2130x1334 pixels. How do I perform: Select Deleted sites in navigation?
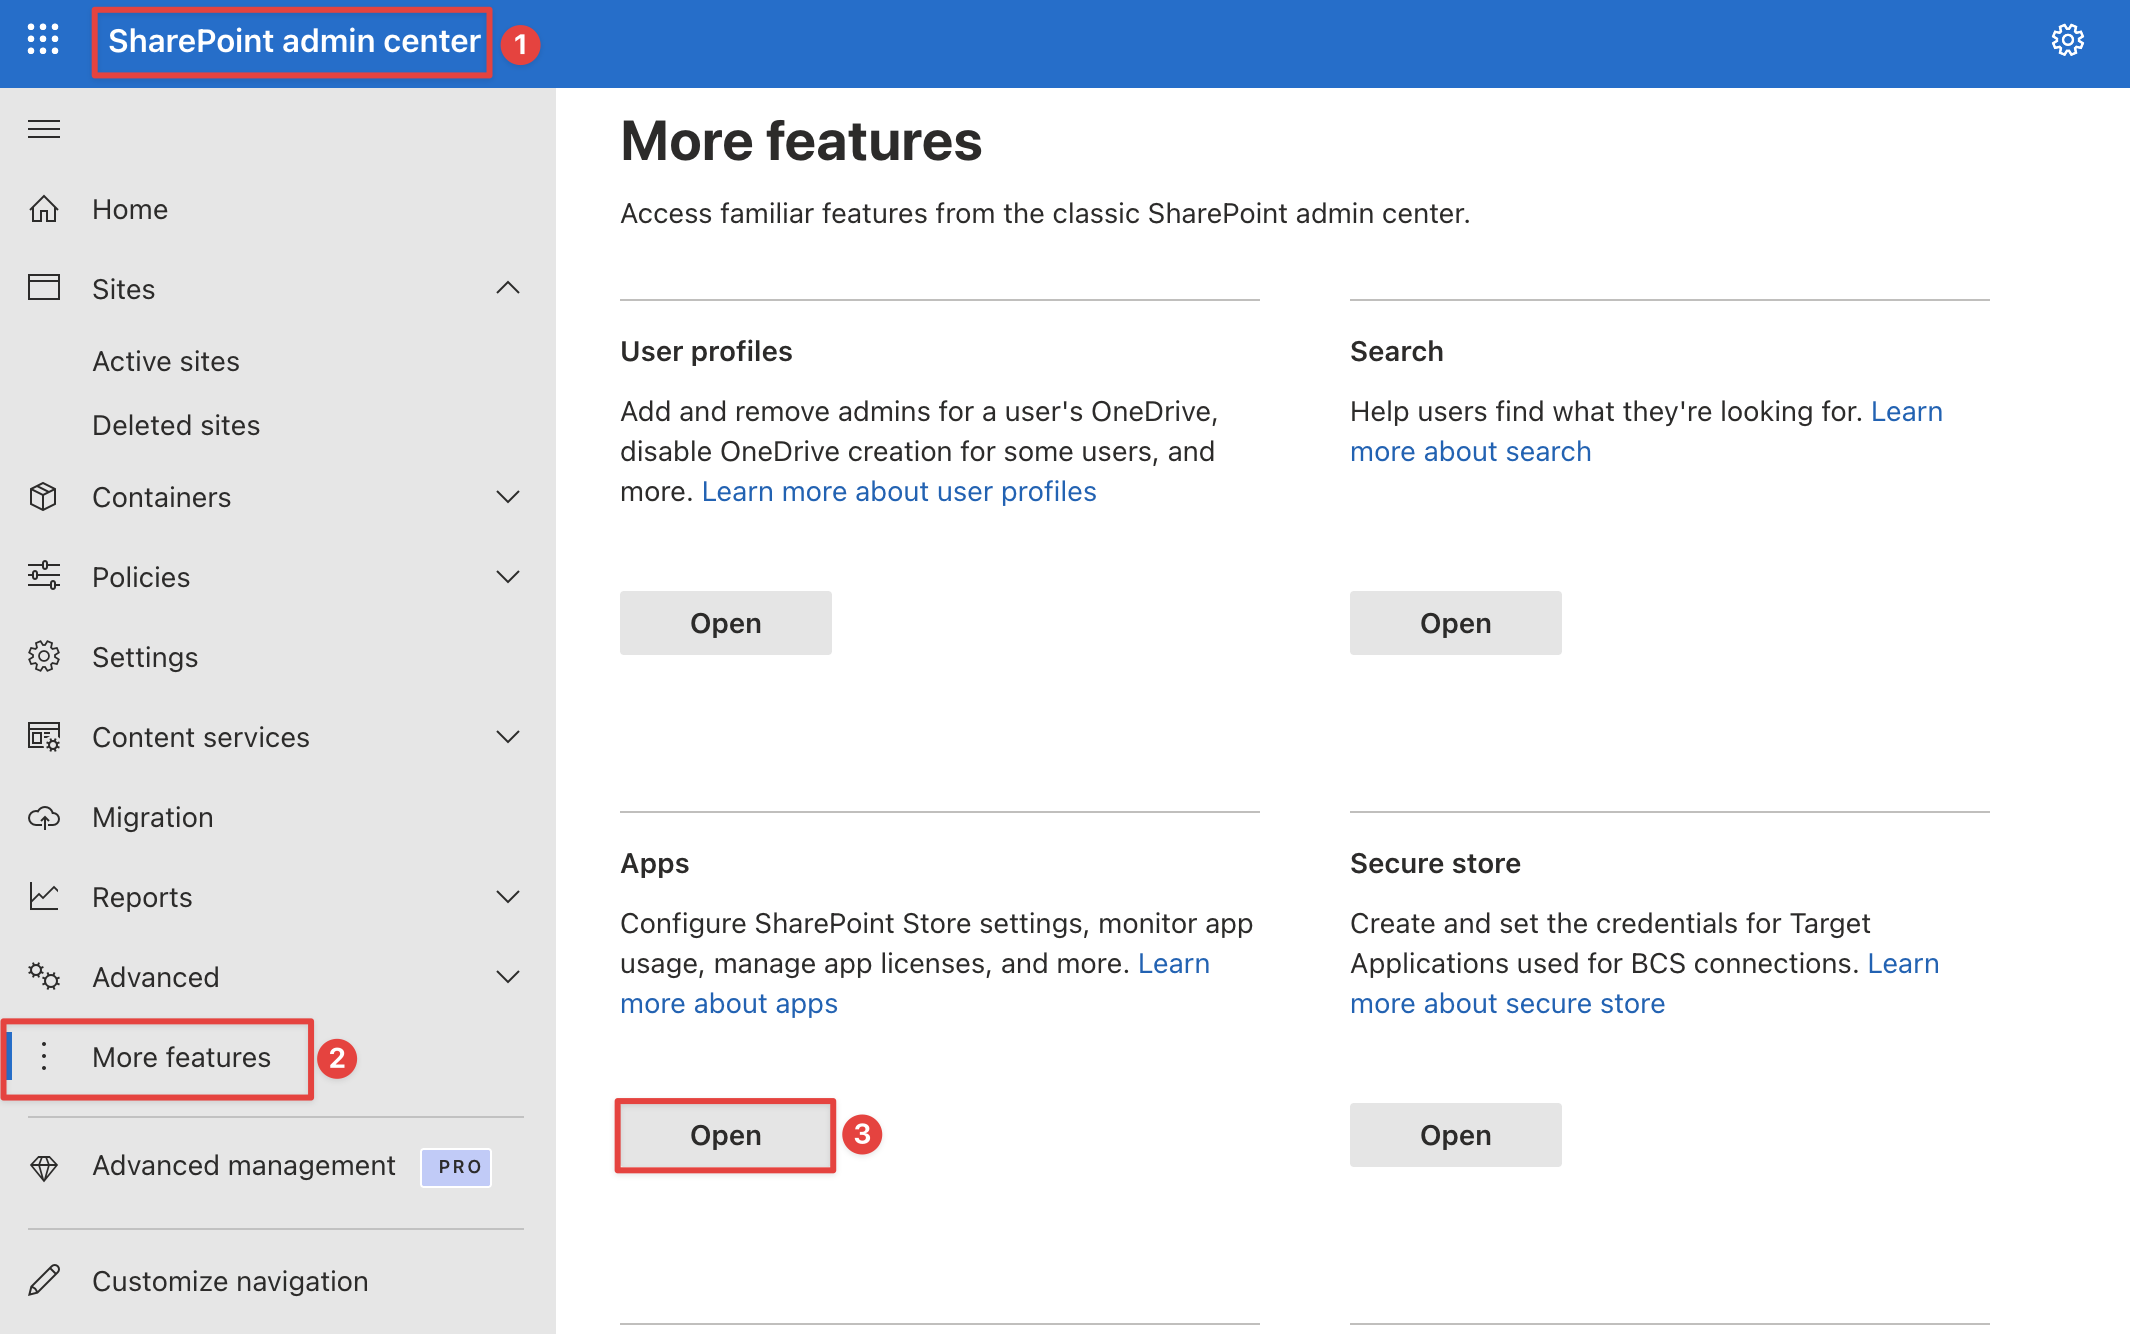click(176, 425)
